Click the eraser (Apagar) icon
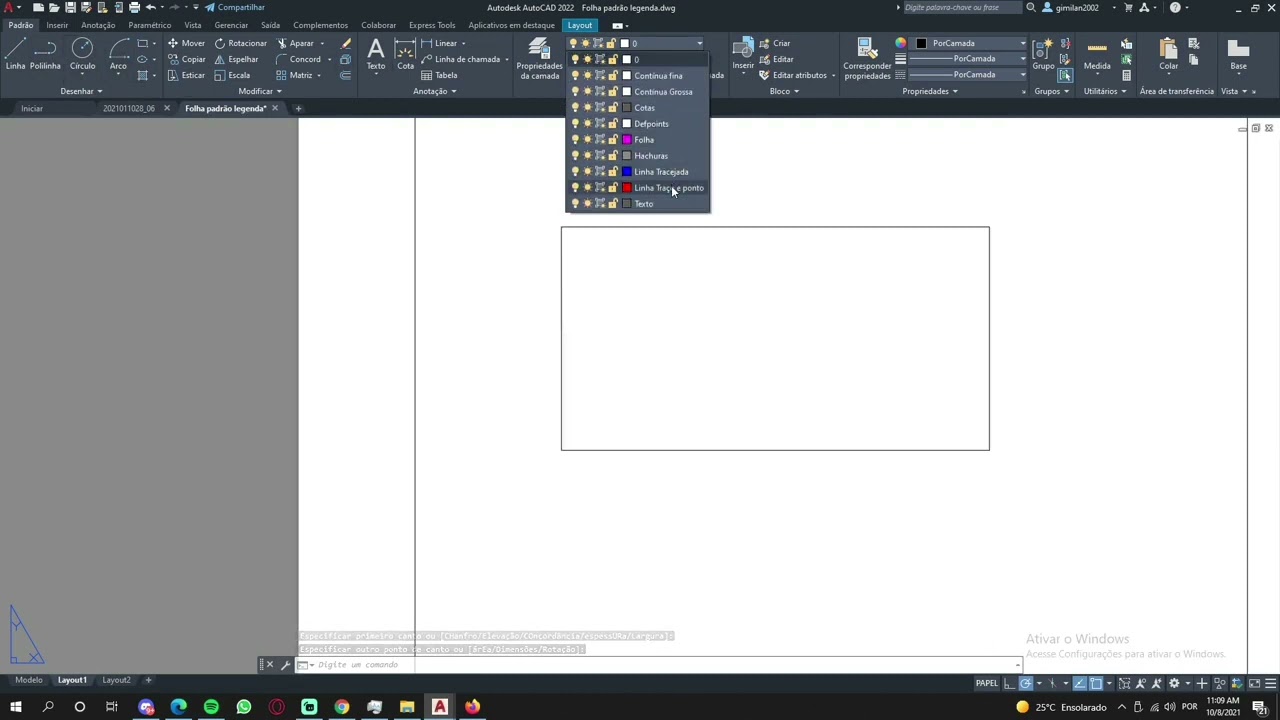Viewport: 1280px width, 720px height. tap(346, 43)
